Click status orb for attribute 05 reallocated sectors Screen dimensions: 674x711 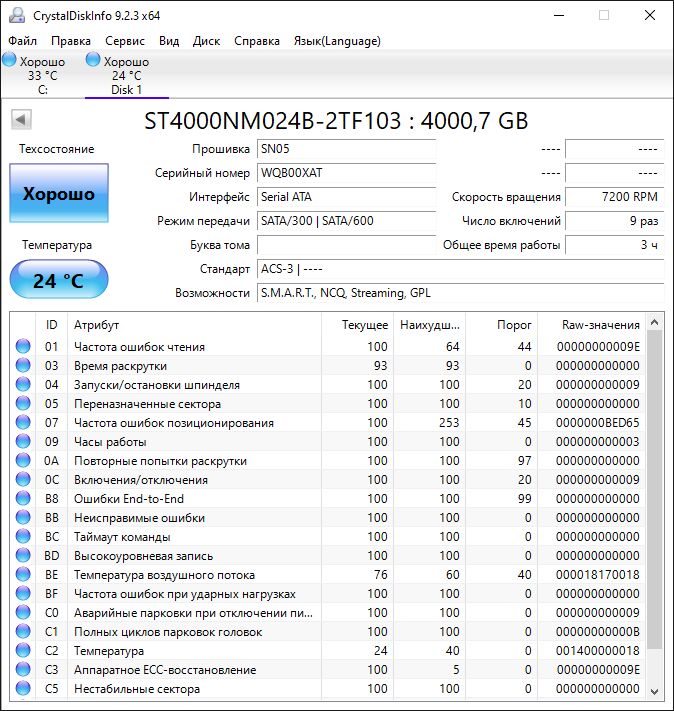point(23,404)
